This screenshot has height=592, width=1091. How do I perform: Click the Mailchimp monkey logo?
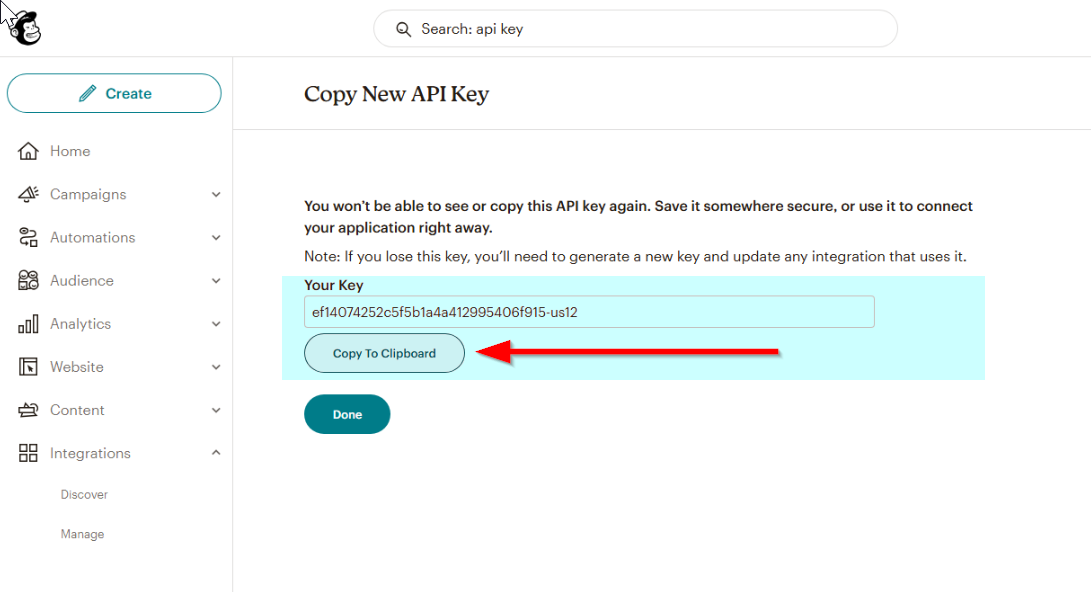pos(25,29)
